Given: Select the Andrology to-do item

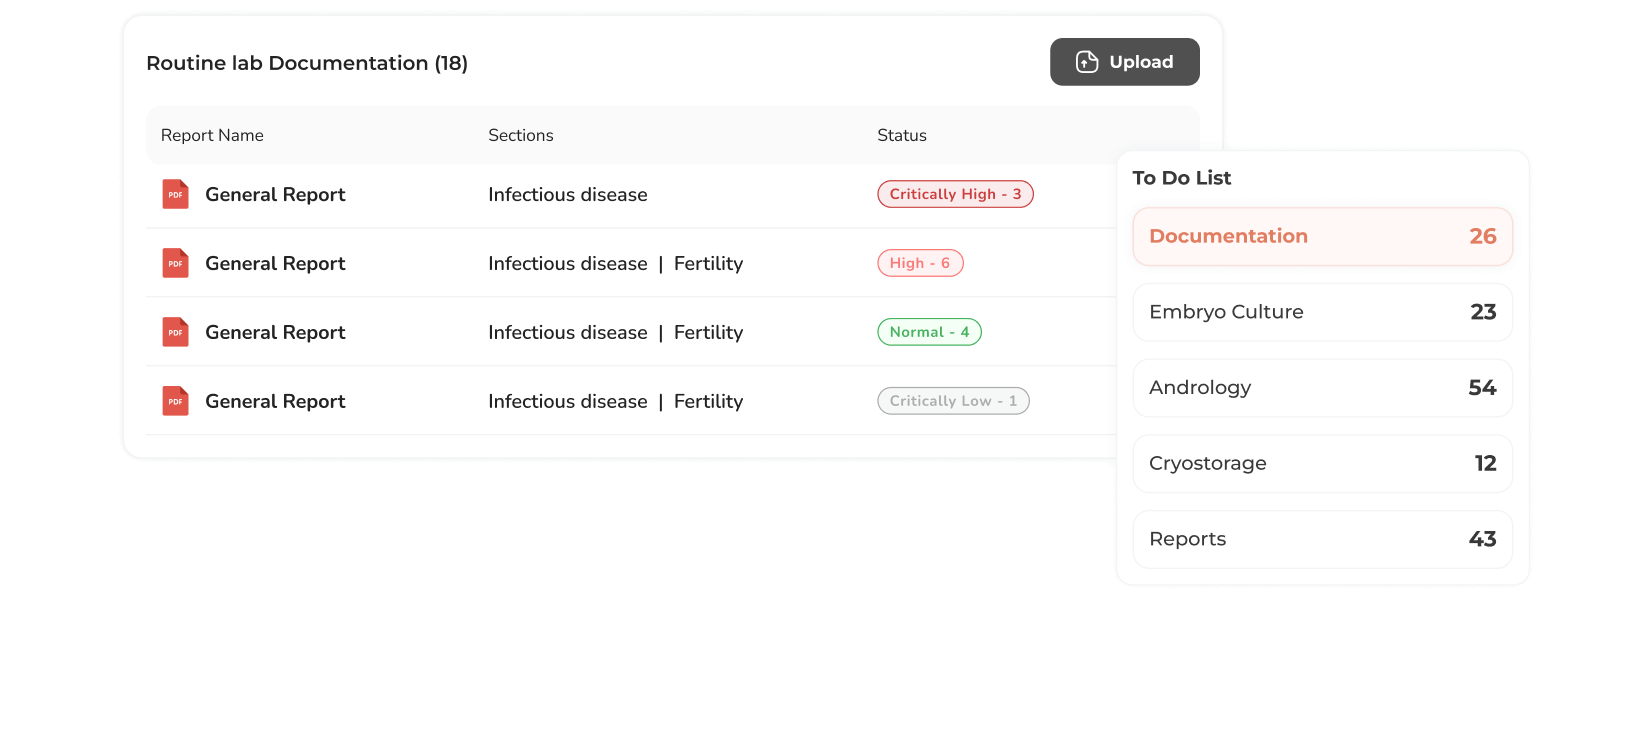Looking at the screenshot, I should coord(1322,388).
